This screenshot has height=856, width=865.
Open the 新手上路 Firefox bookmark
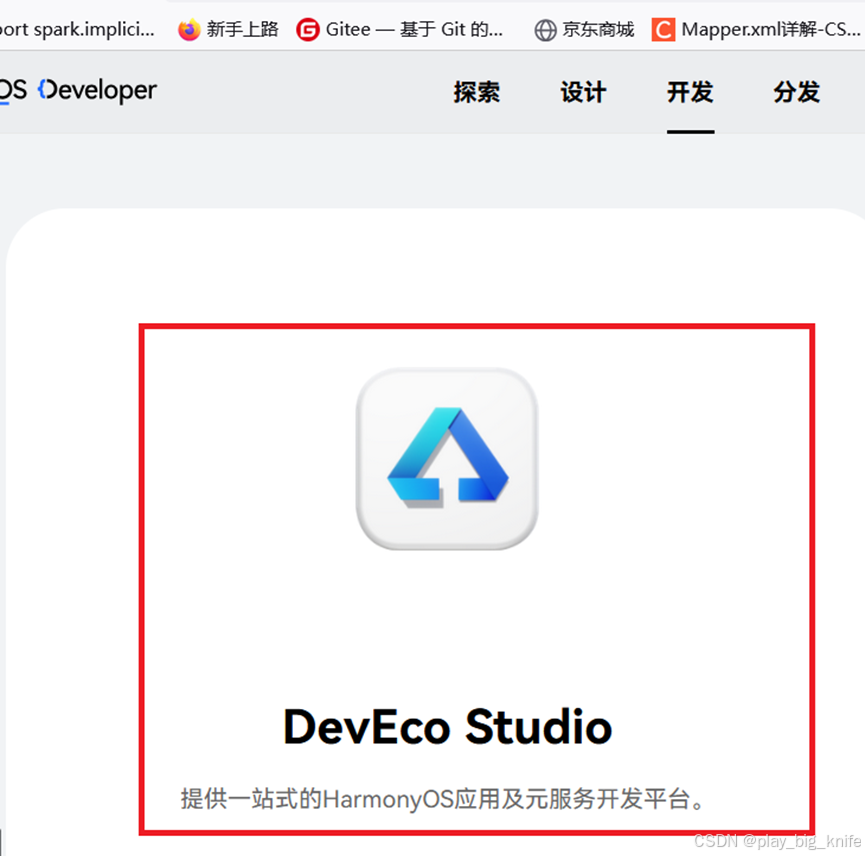click(228, 29)
